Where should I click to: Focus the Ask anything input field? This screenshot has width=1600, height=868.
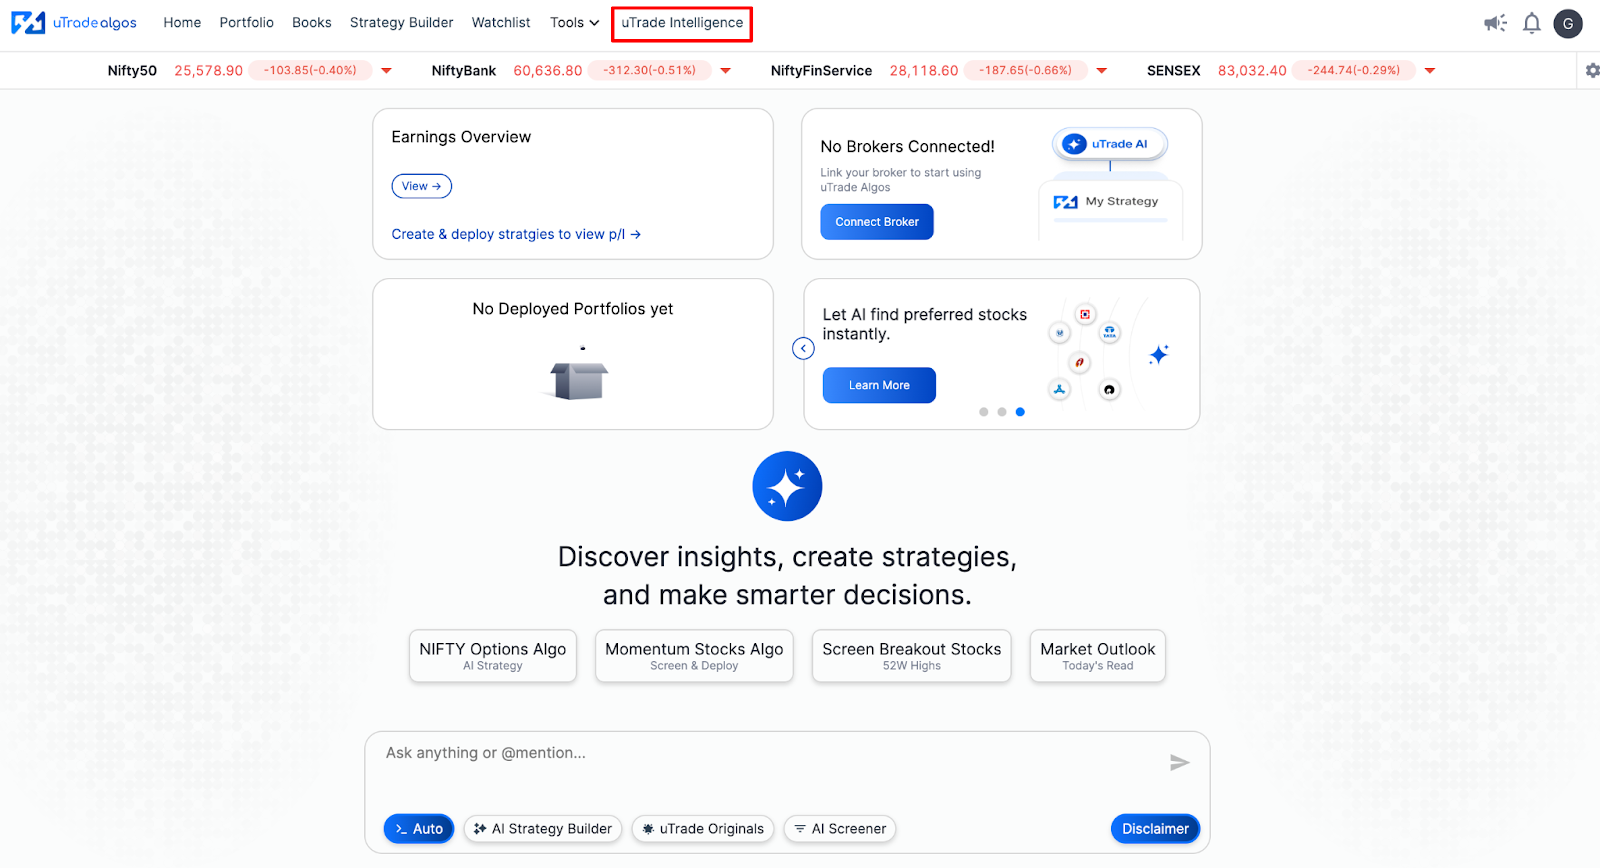tap(770, 764)
